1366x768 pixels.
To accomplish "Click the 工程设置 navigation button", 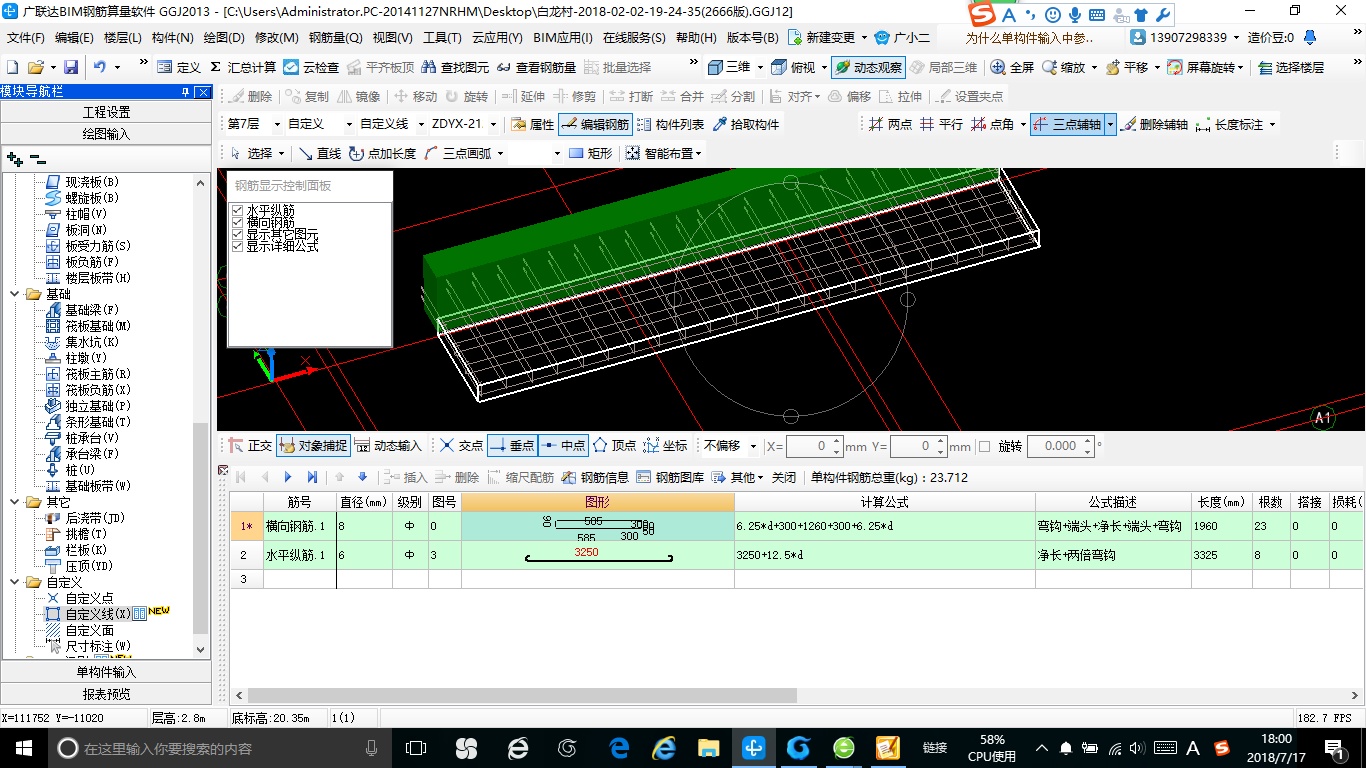I will [106, 112].
